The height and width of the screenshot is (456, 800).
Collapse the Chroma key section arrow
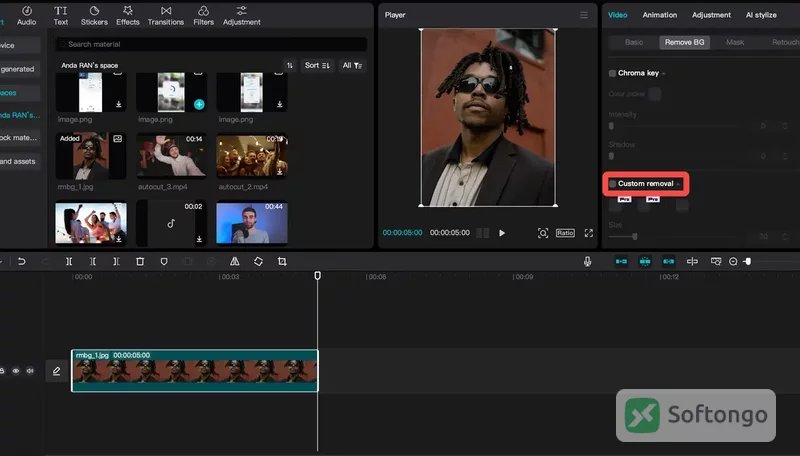pos(664,73)
